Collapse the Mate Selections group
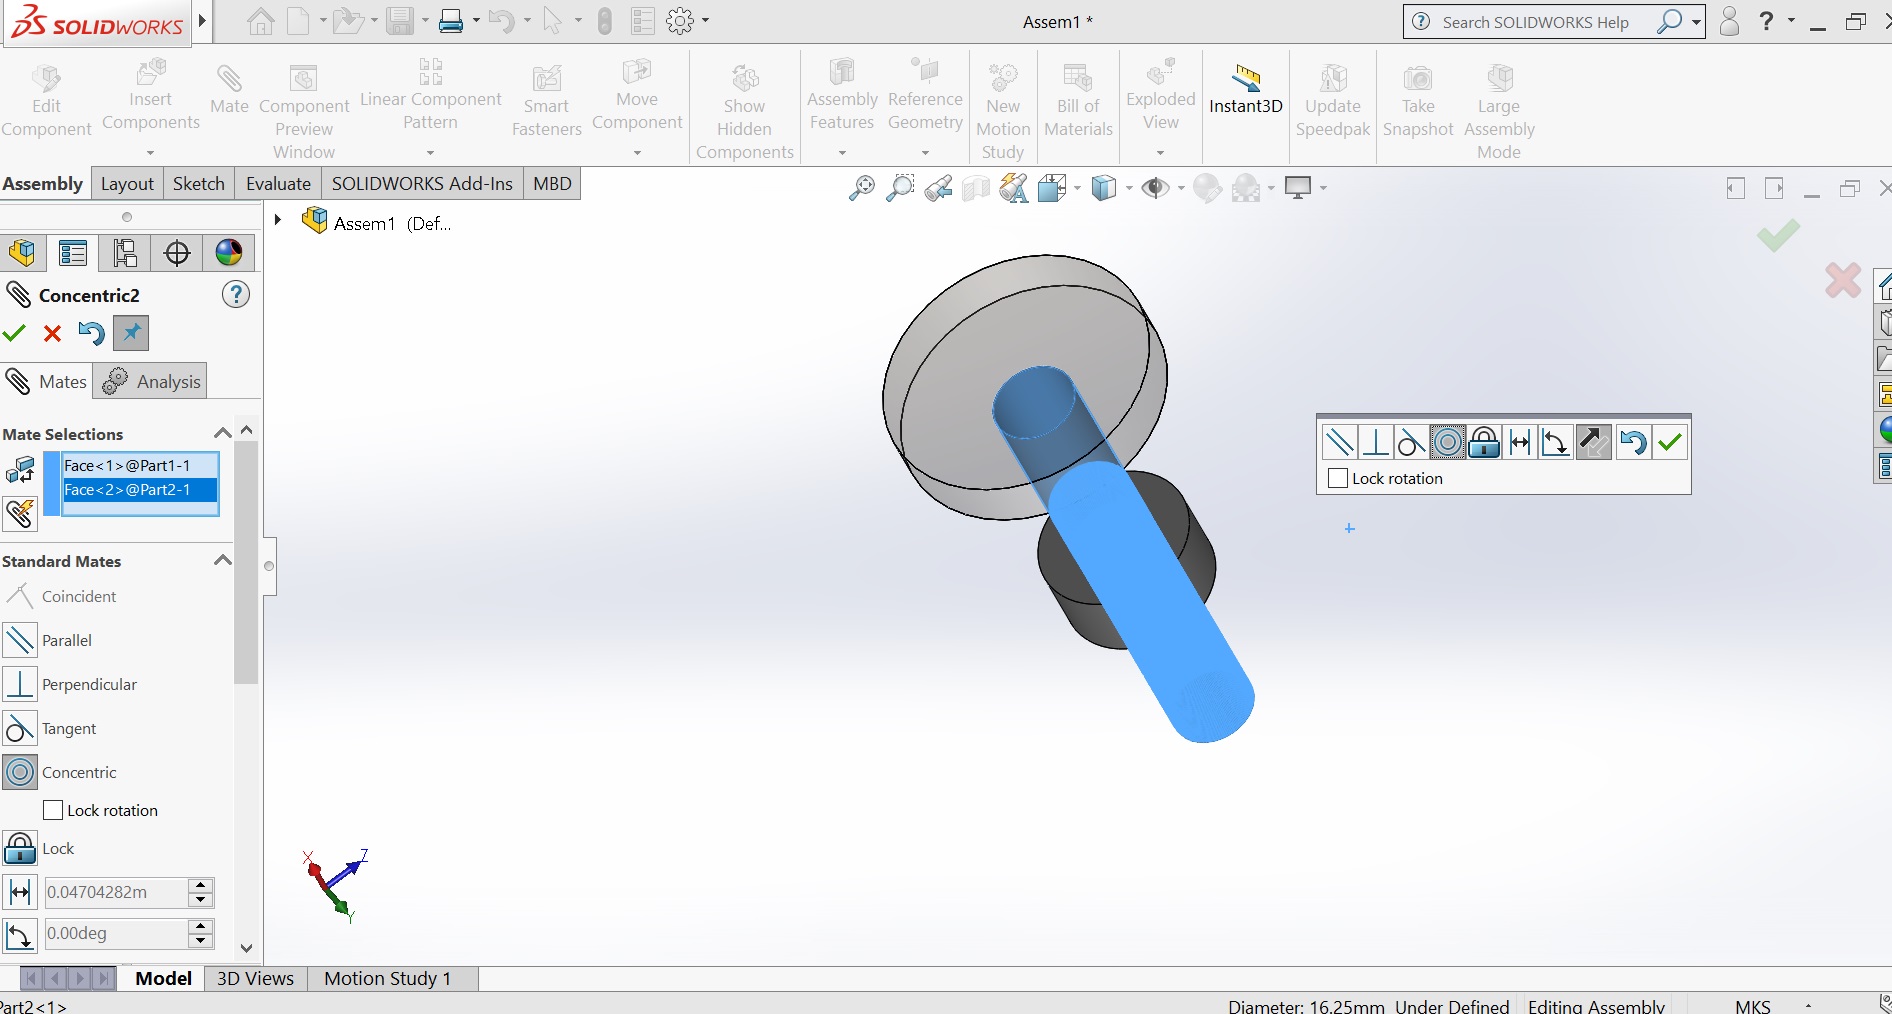This screenshot has width=1892, height=1014. point(221,433)
